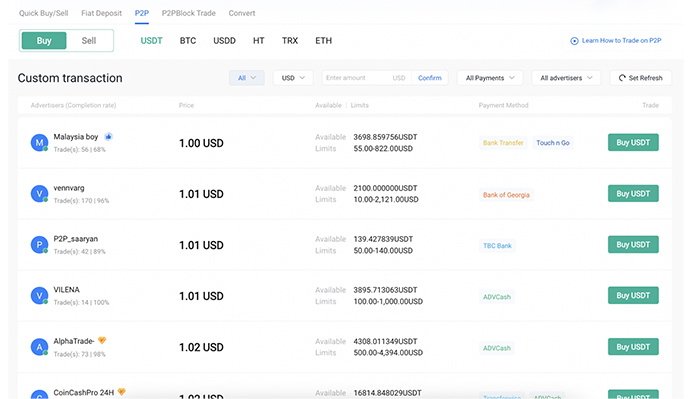Select the USDT coin tab

pyautogui.click(x=151, y=41)
